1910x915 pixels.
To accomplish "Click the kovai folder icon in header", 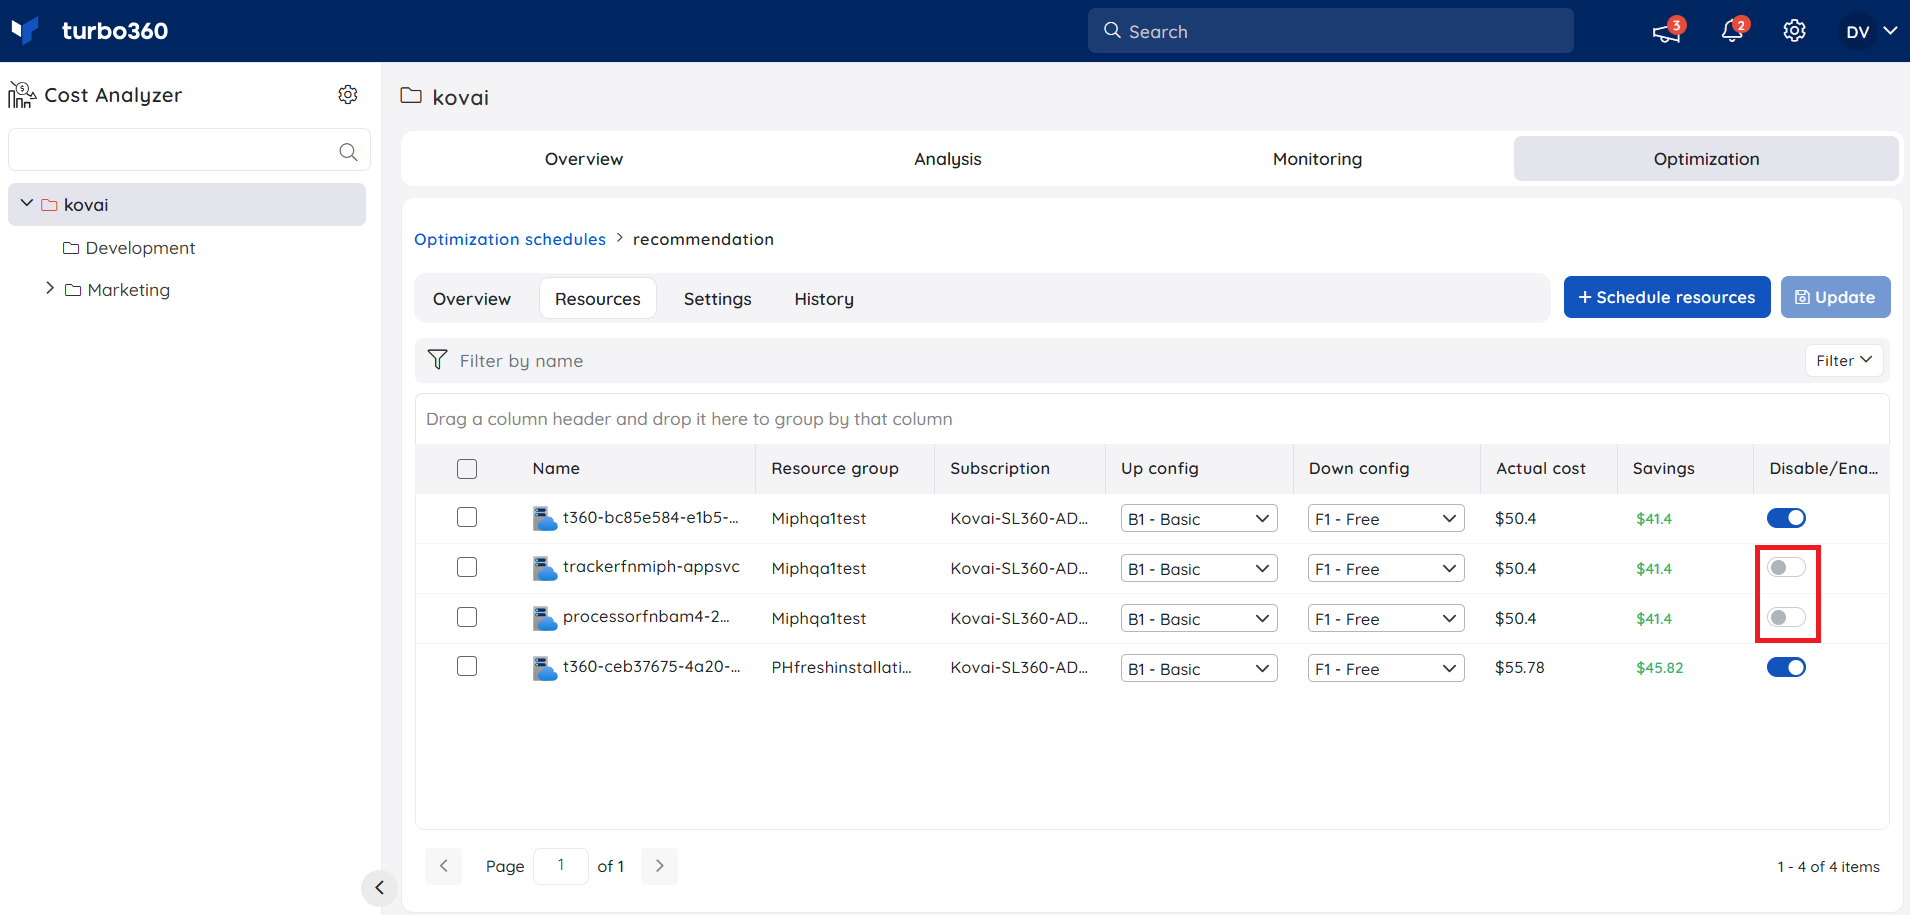I will (x=411, y=96).
